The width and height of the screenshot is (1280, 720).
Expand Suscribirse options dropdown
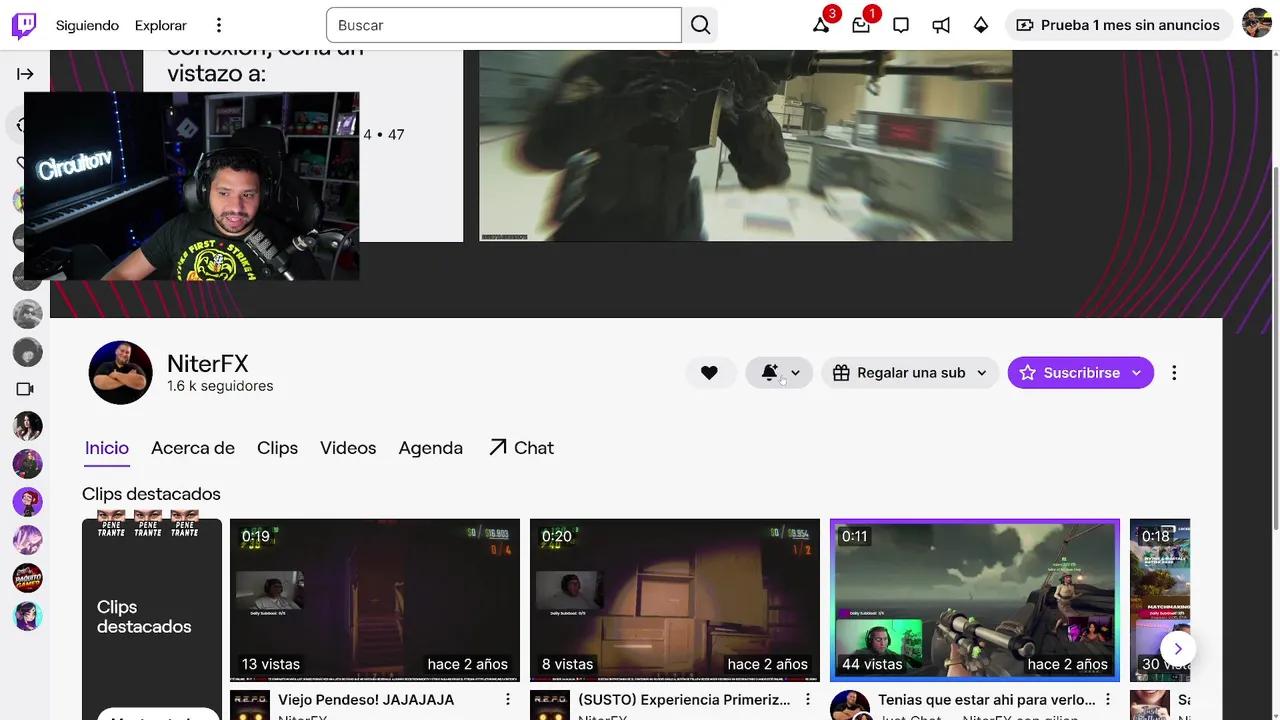coord(1137,373)
